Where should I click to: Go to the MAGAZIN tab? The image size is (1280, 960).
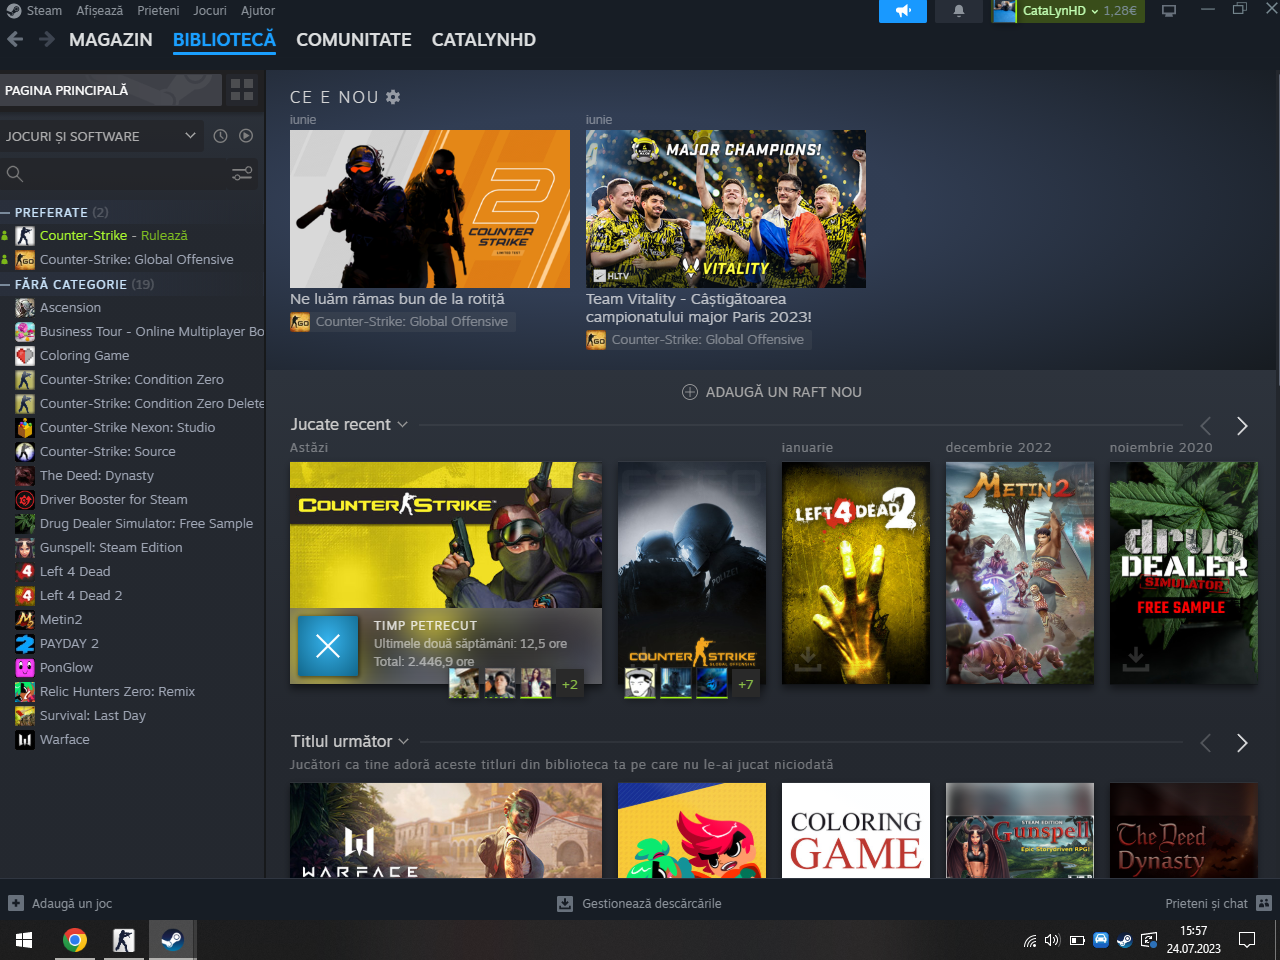click(110, 40)
